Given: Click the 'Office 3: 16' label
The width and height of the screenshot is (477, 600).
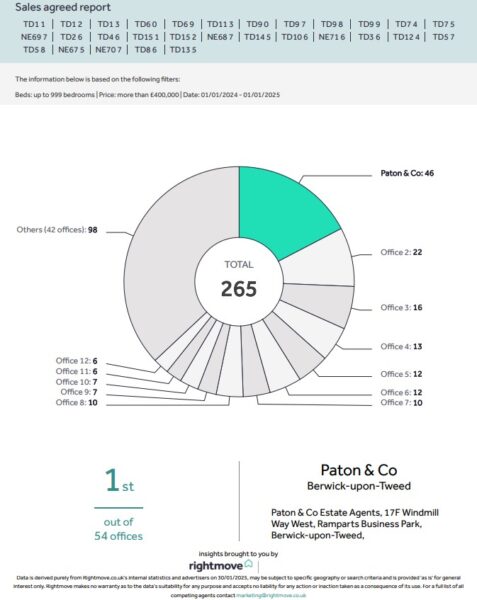Looking at the screenshot, I should (401, 307).
